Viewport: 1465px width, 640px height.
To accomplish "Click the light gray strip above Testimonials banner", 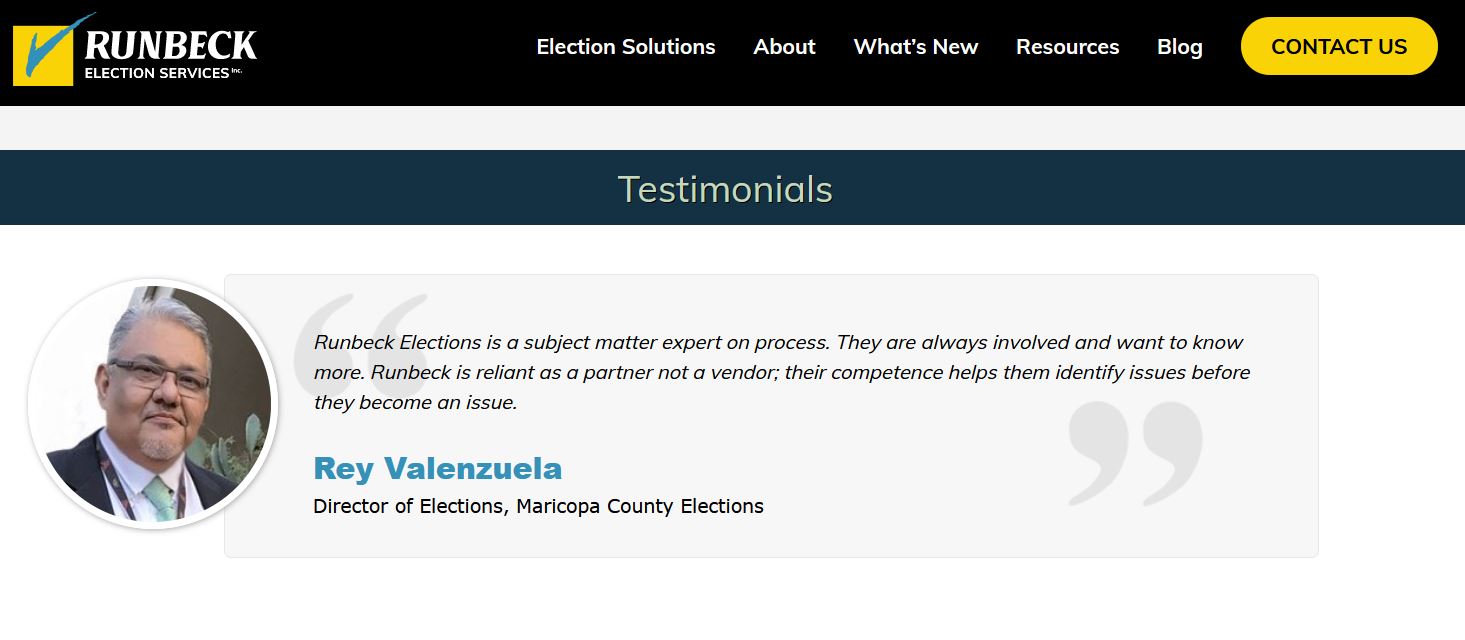I will [732, 128].
